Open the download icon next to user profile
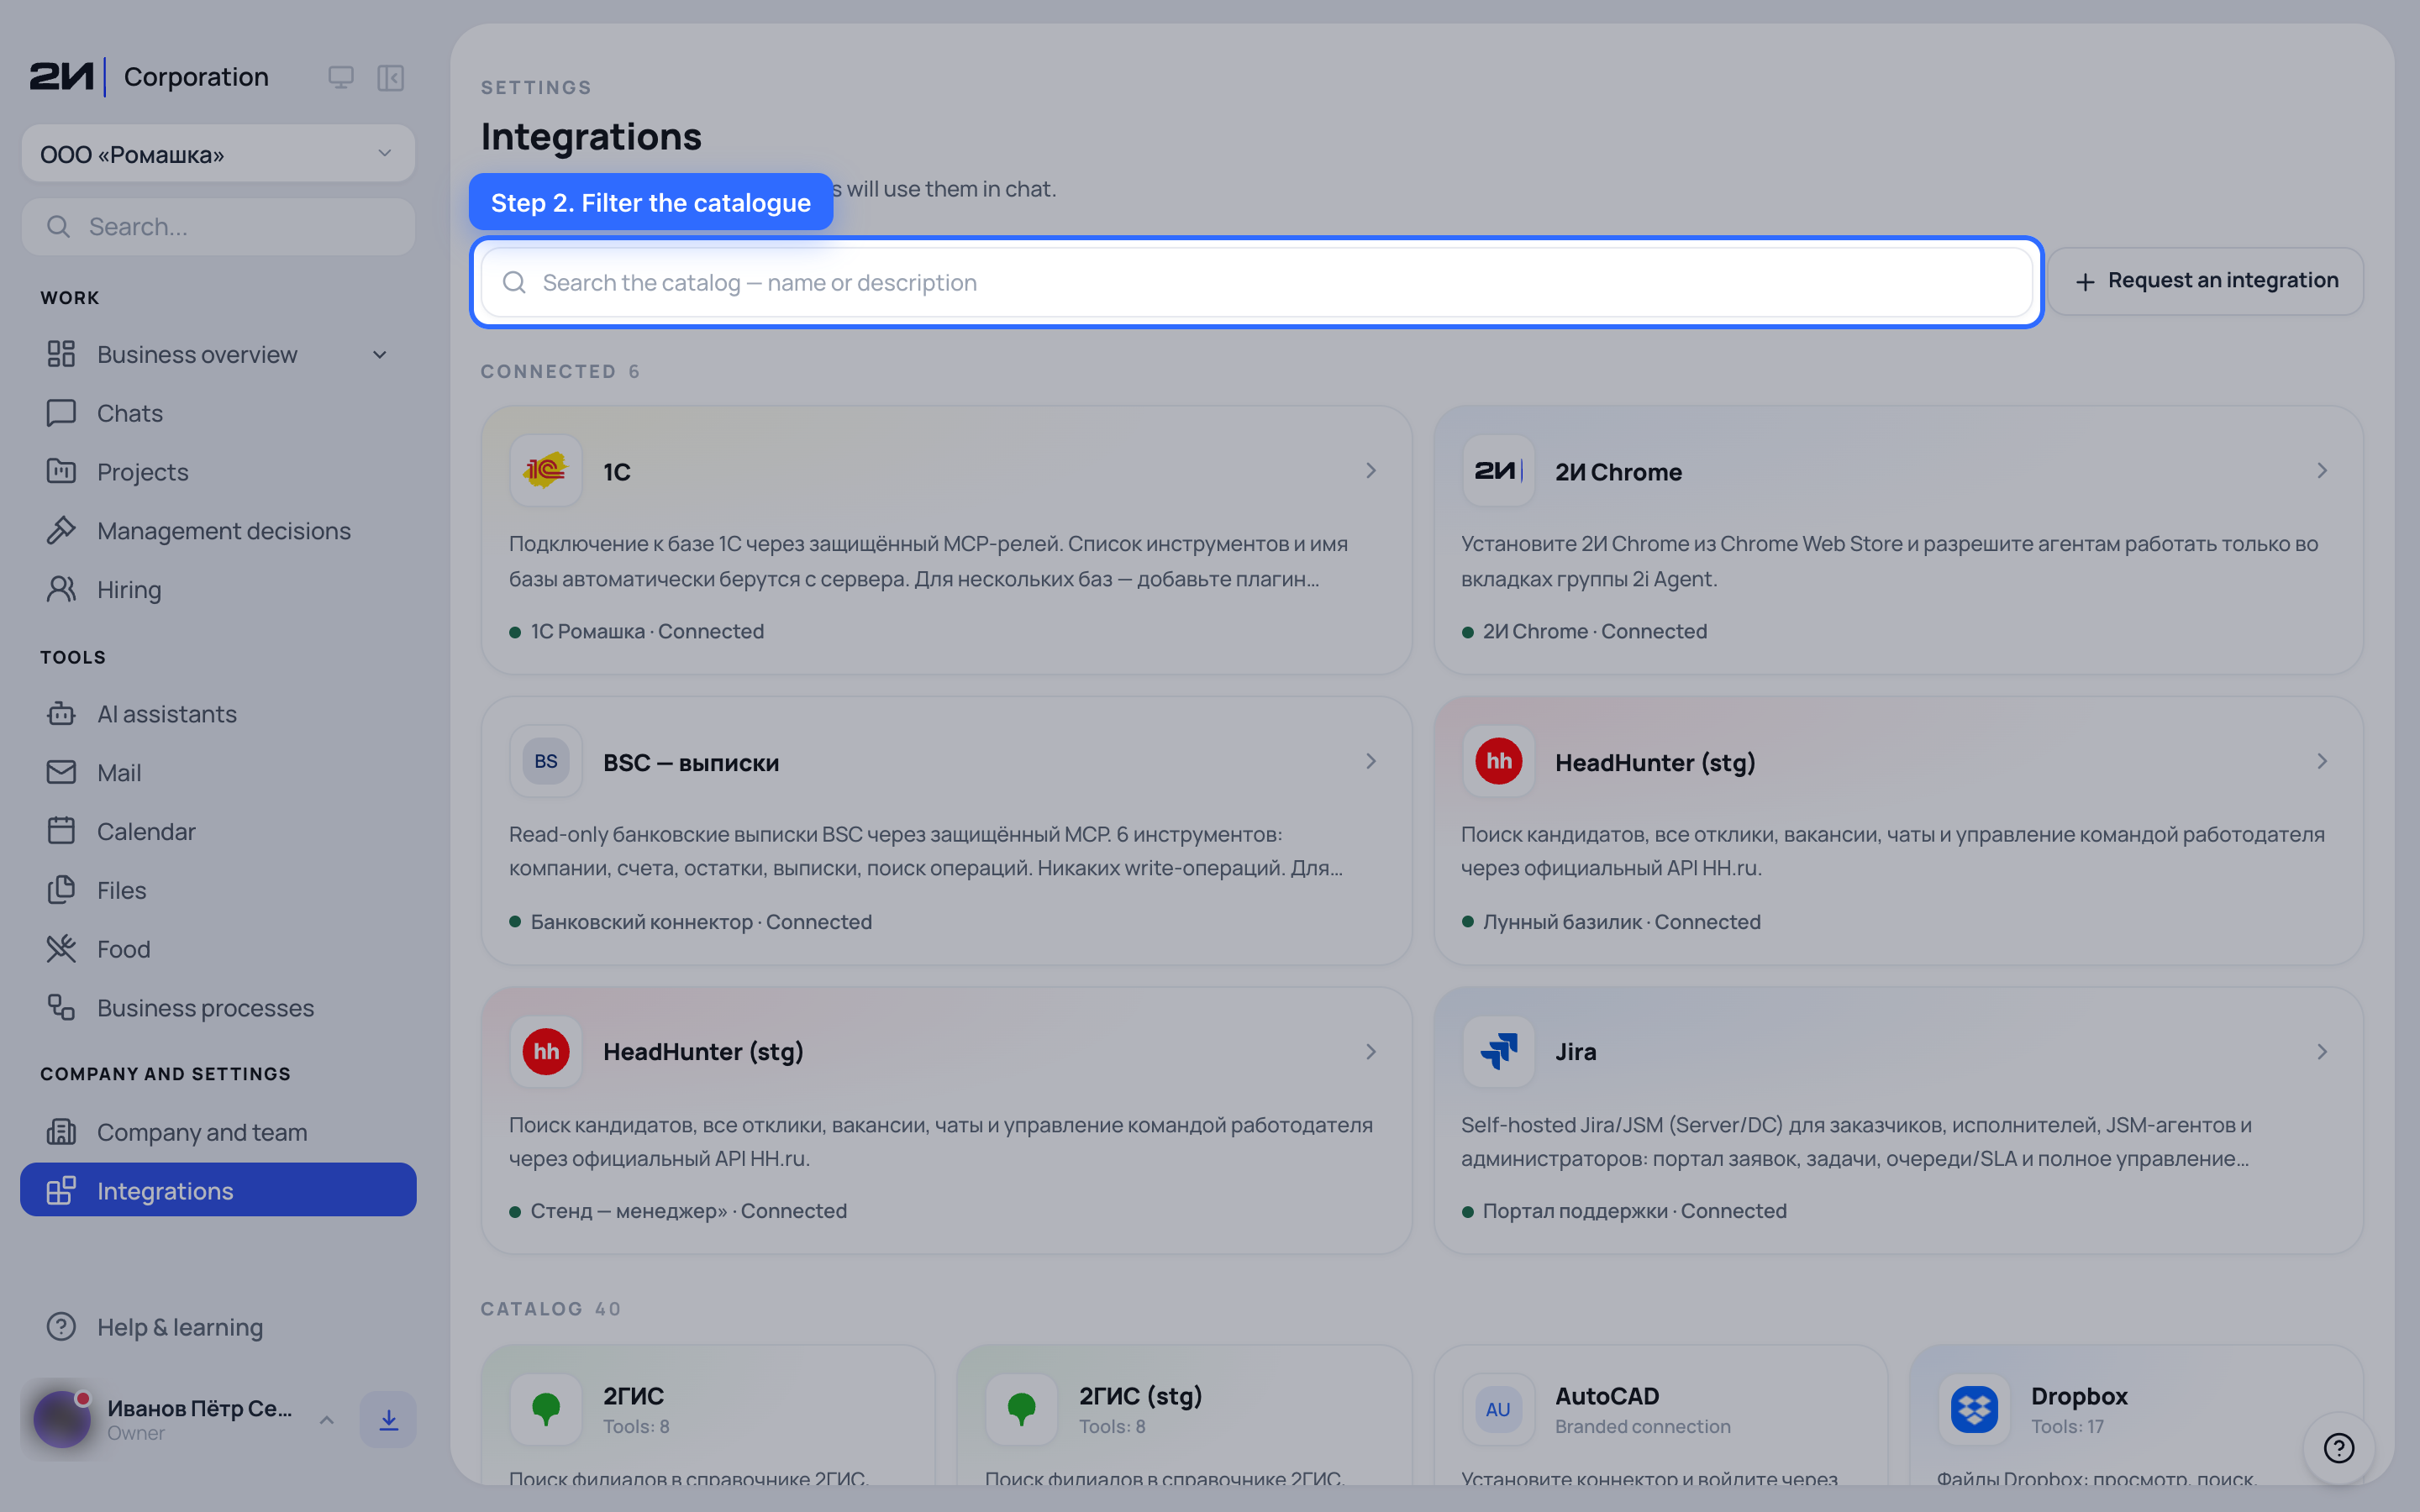Screen dimensions: 2420x1512 click(389, 1419)
